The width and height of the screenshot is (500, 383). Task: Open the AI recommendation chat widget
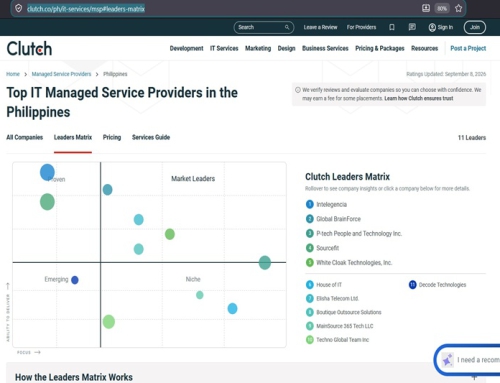468,360
